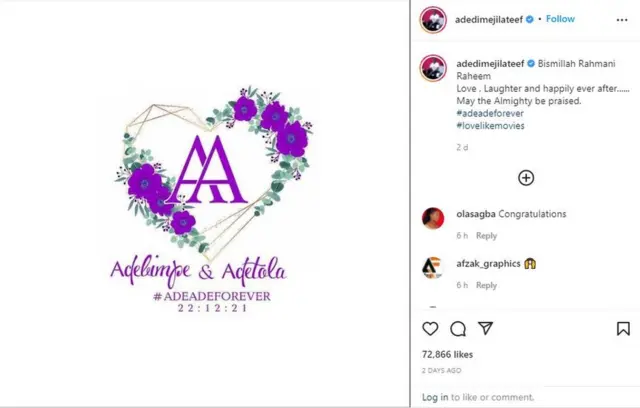View afzak_graphics profile avatar
The image size is (640, 408).
click(x=432, y=266)
